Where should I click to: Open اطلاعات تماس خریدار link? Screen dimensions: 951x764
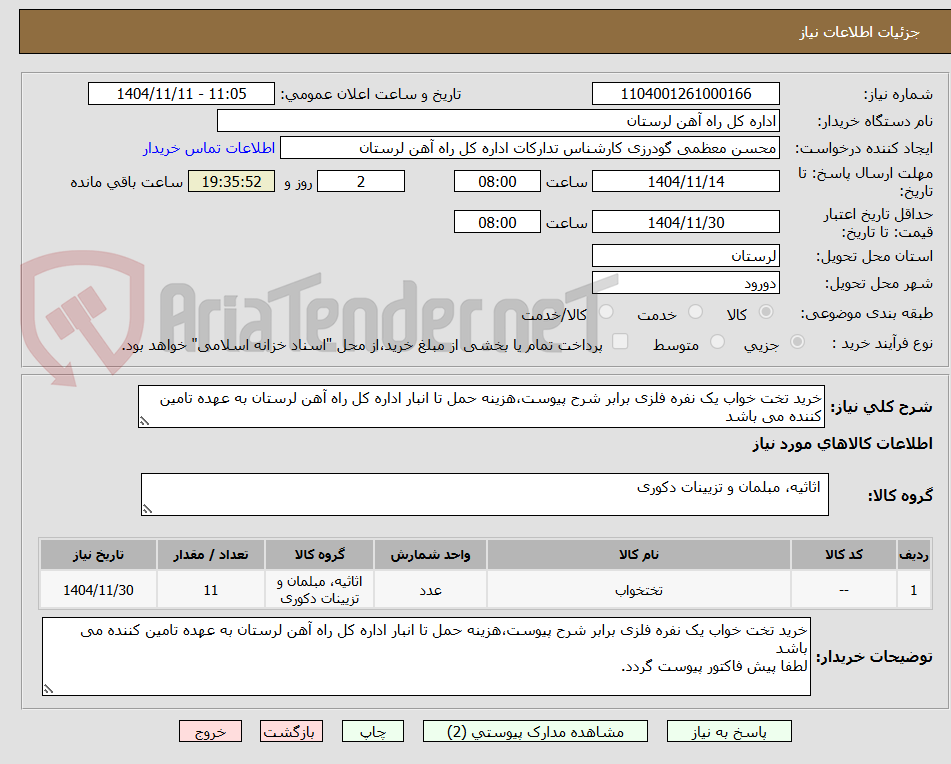point(209,149)
